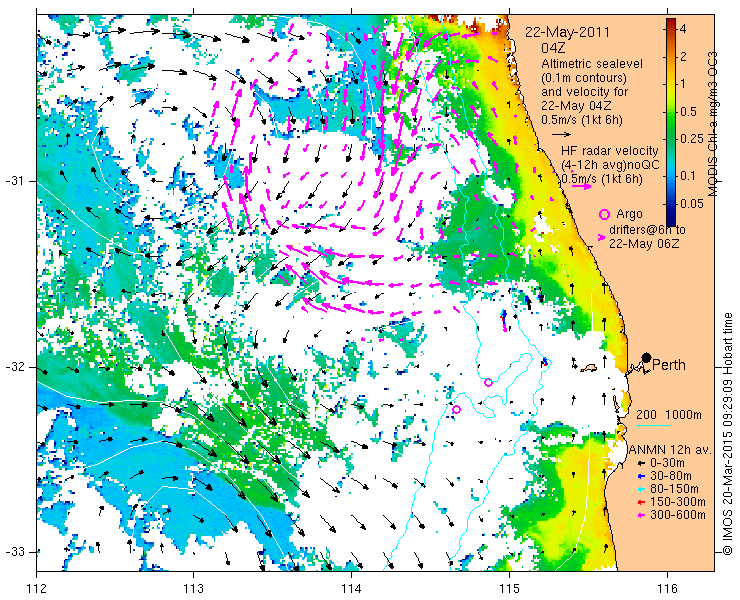Click the colorbar tick label 0.5

(x=688, y=112)
